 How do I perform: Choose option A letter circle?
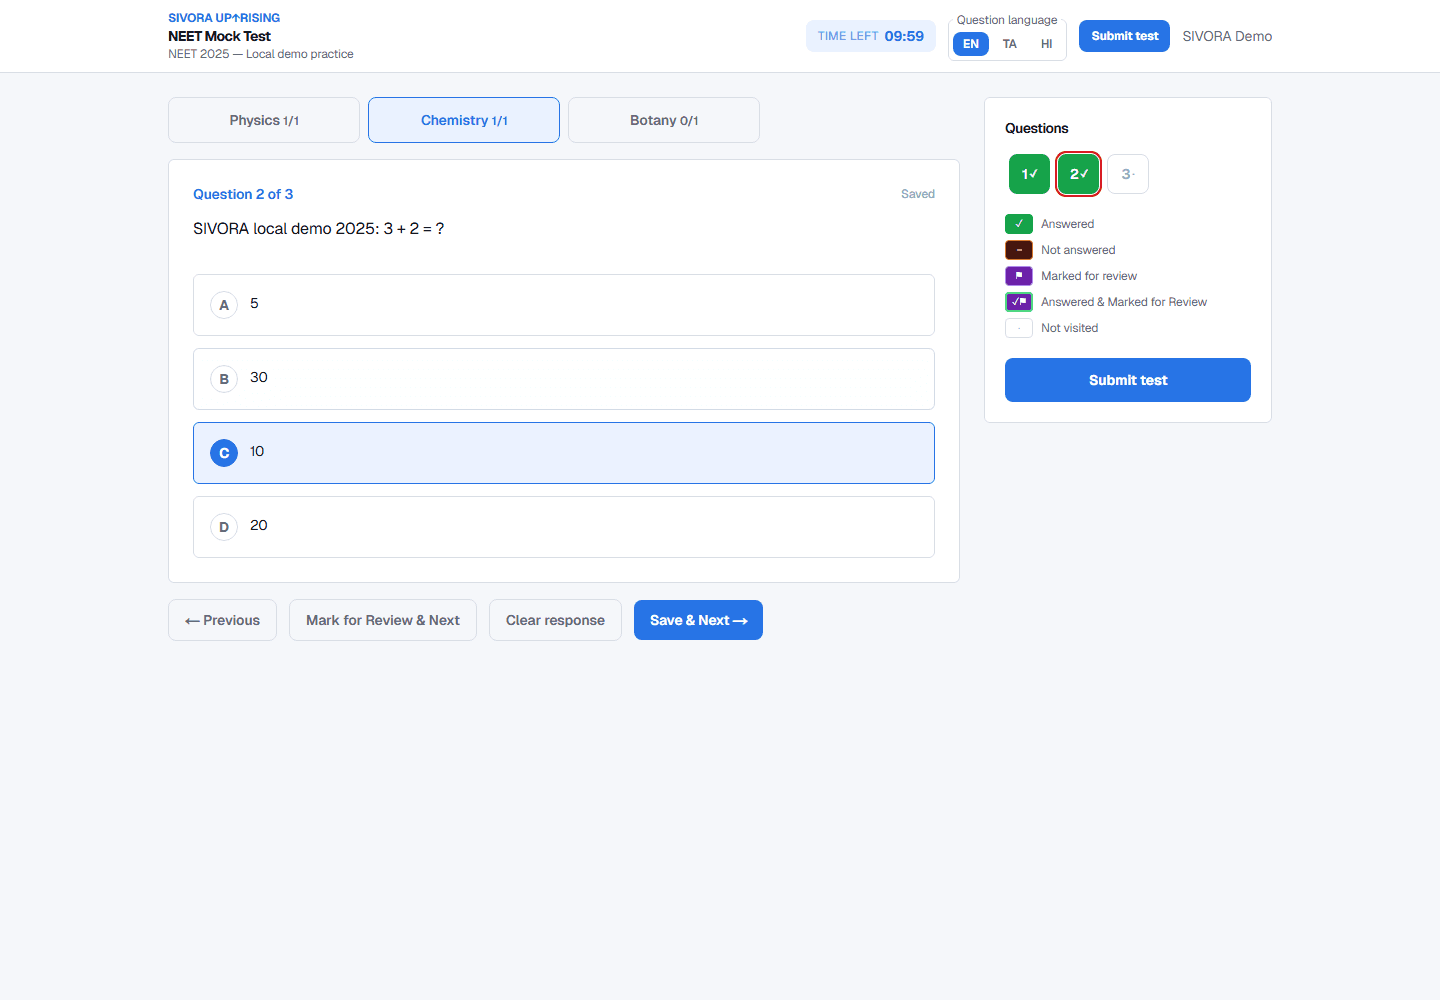click(224, 305)
